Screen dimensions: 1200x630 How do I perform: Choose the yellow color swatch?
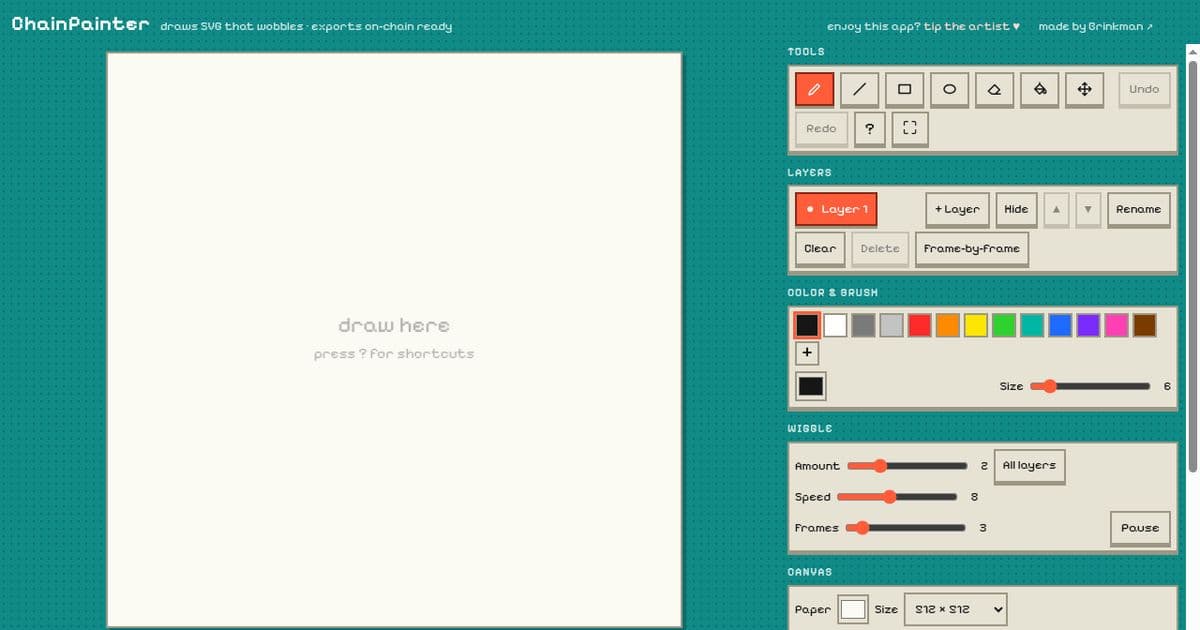[x=976, y=325]
